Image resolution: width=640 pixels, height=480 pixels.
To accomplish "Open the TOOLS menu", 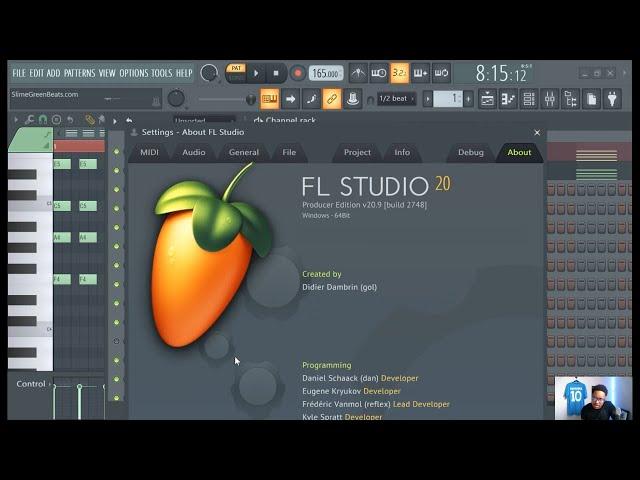I will coord(162,73).
